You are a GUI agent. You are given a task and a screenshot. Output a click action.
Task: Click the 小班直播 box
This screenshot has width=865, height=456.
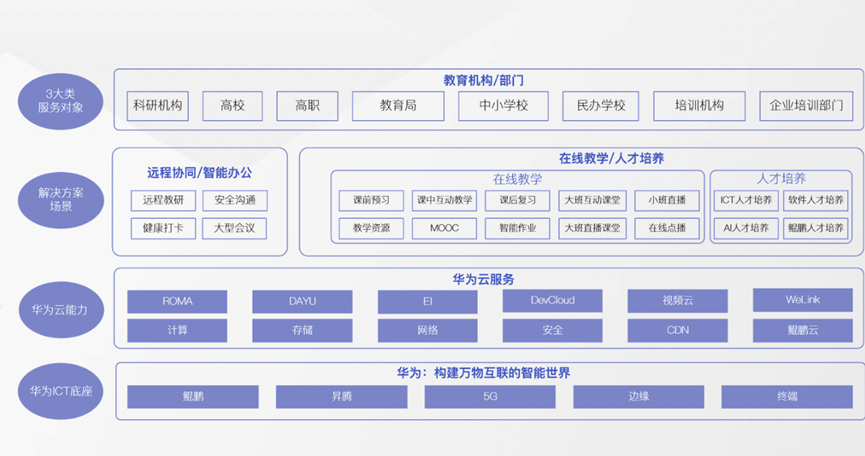666,200
